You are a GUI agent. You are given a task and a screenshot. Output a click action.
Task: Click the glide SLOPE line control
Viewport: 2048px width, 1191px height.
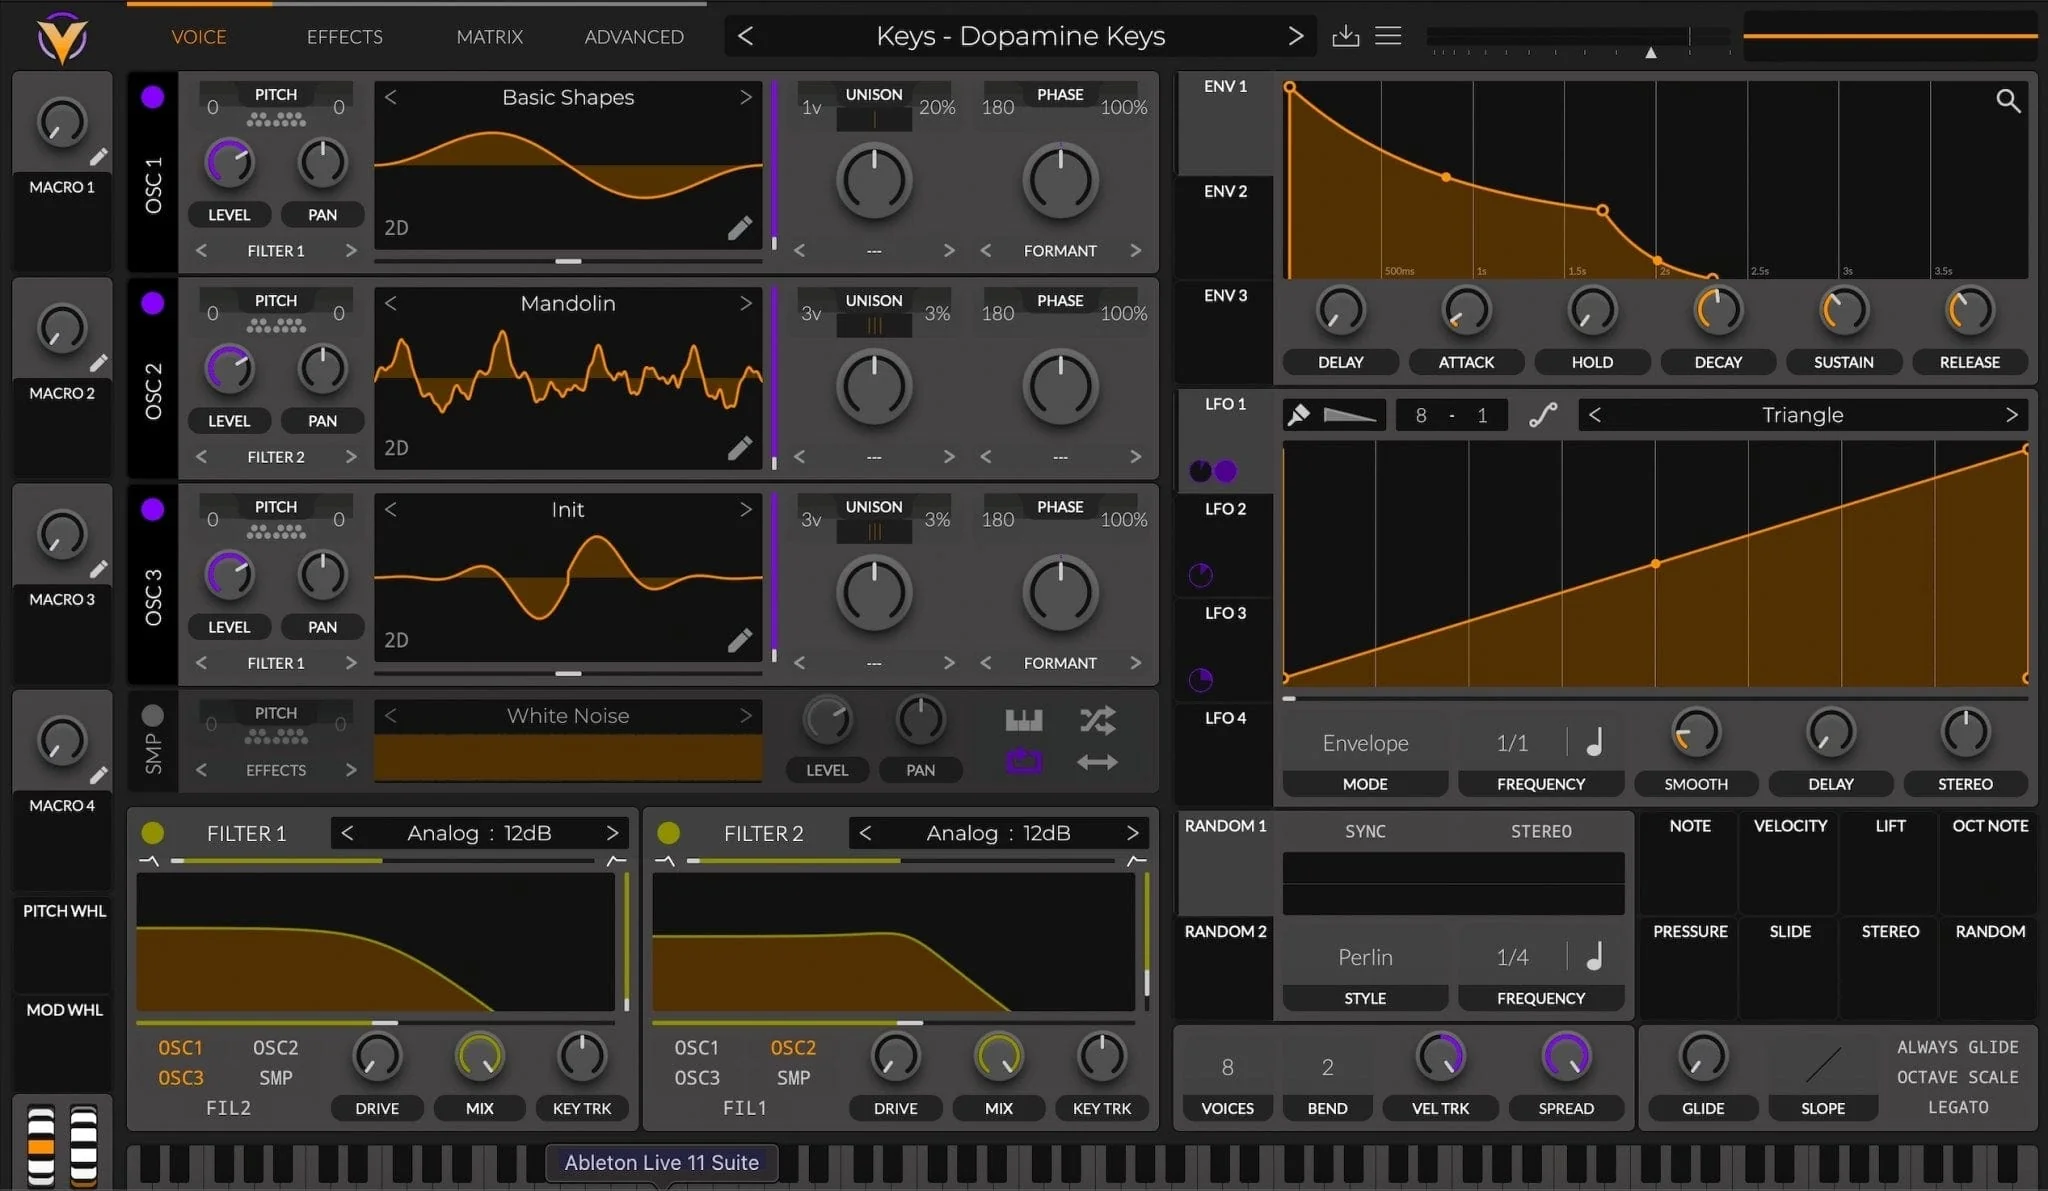(x=1823, y=1065)
